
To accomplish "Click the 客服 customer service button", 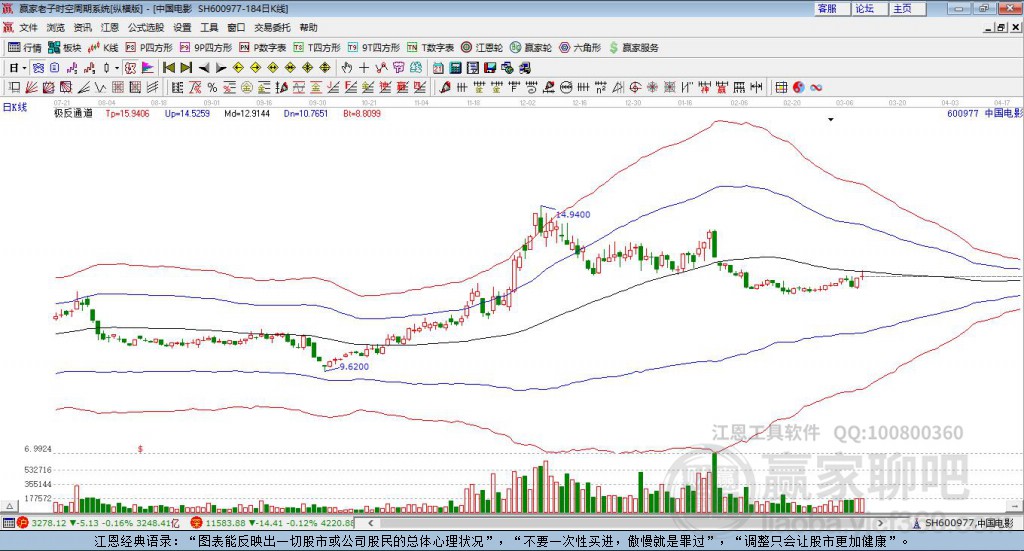I will (x=832, y=8).
